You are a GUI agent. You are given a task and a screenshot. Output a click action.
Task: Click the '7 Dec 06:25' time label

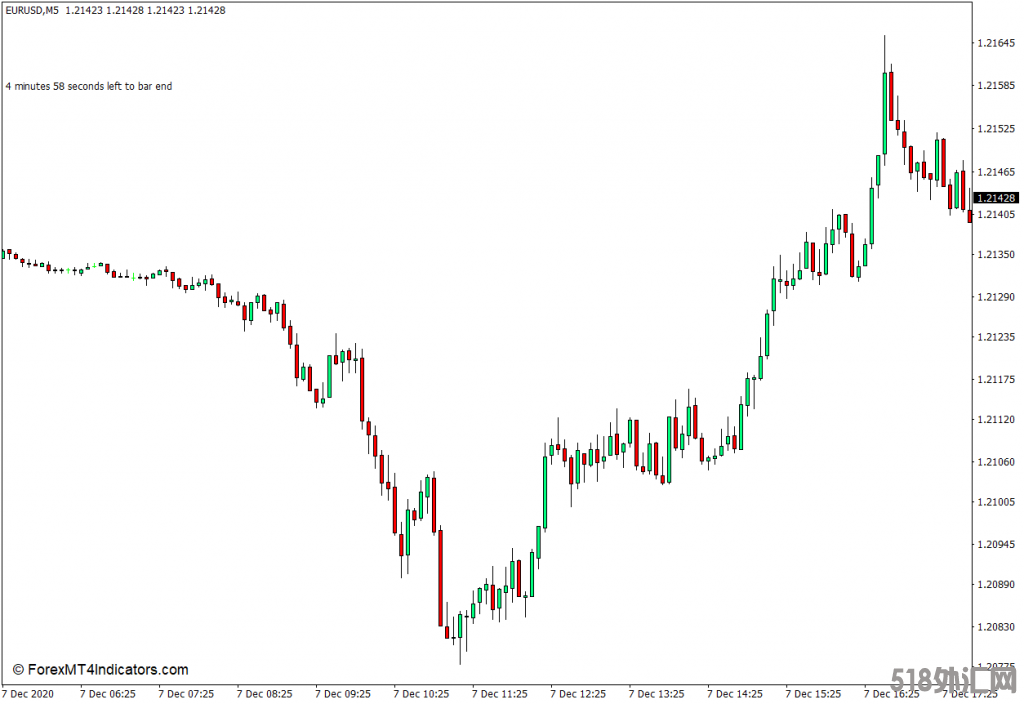coord(108,694)
